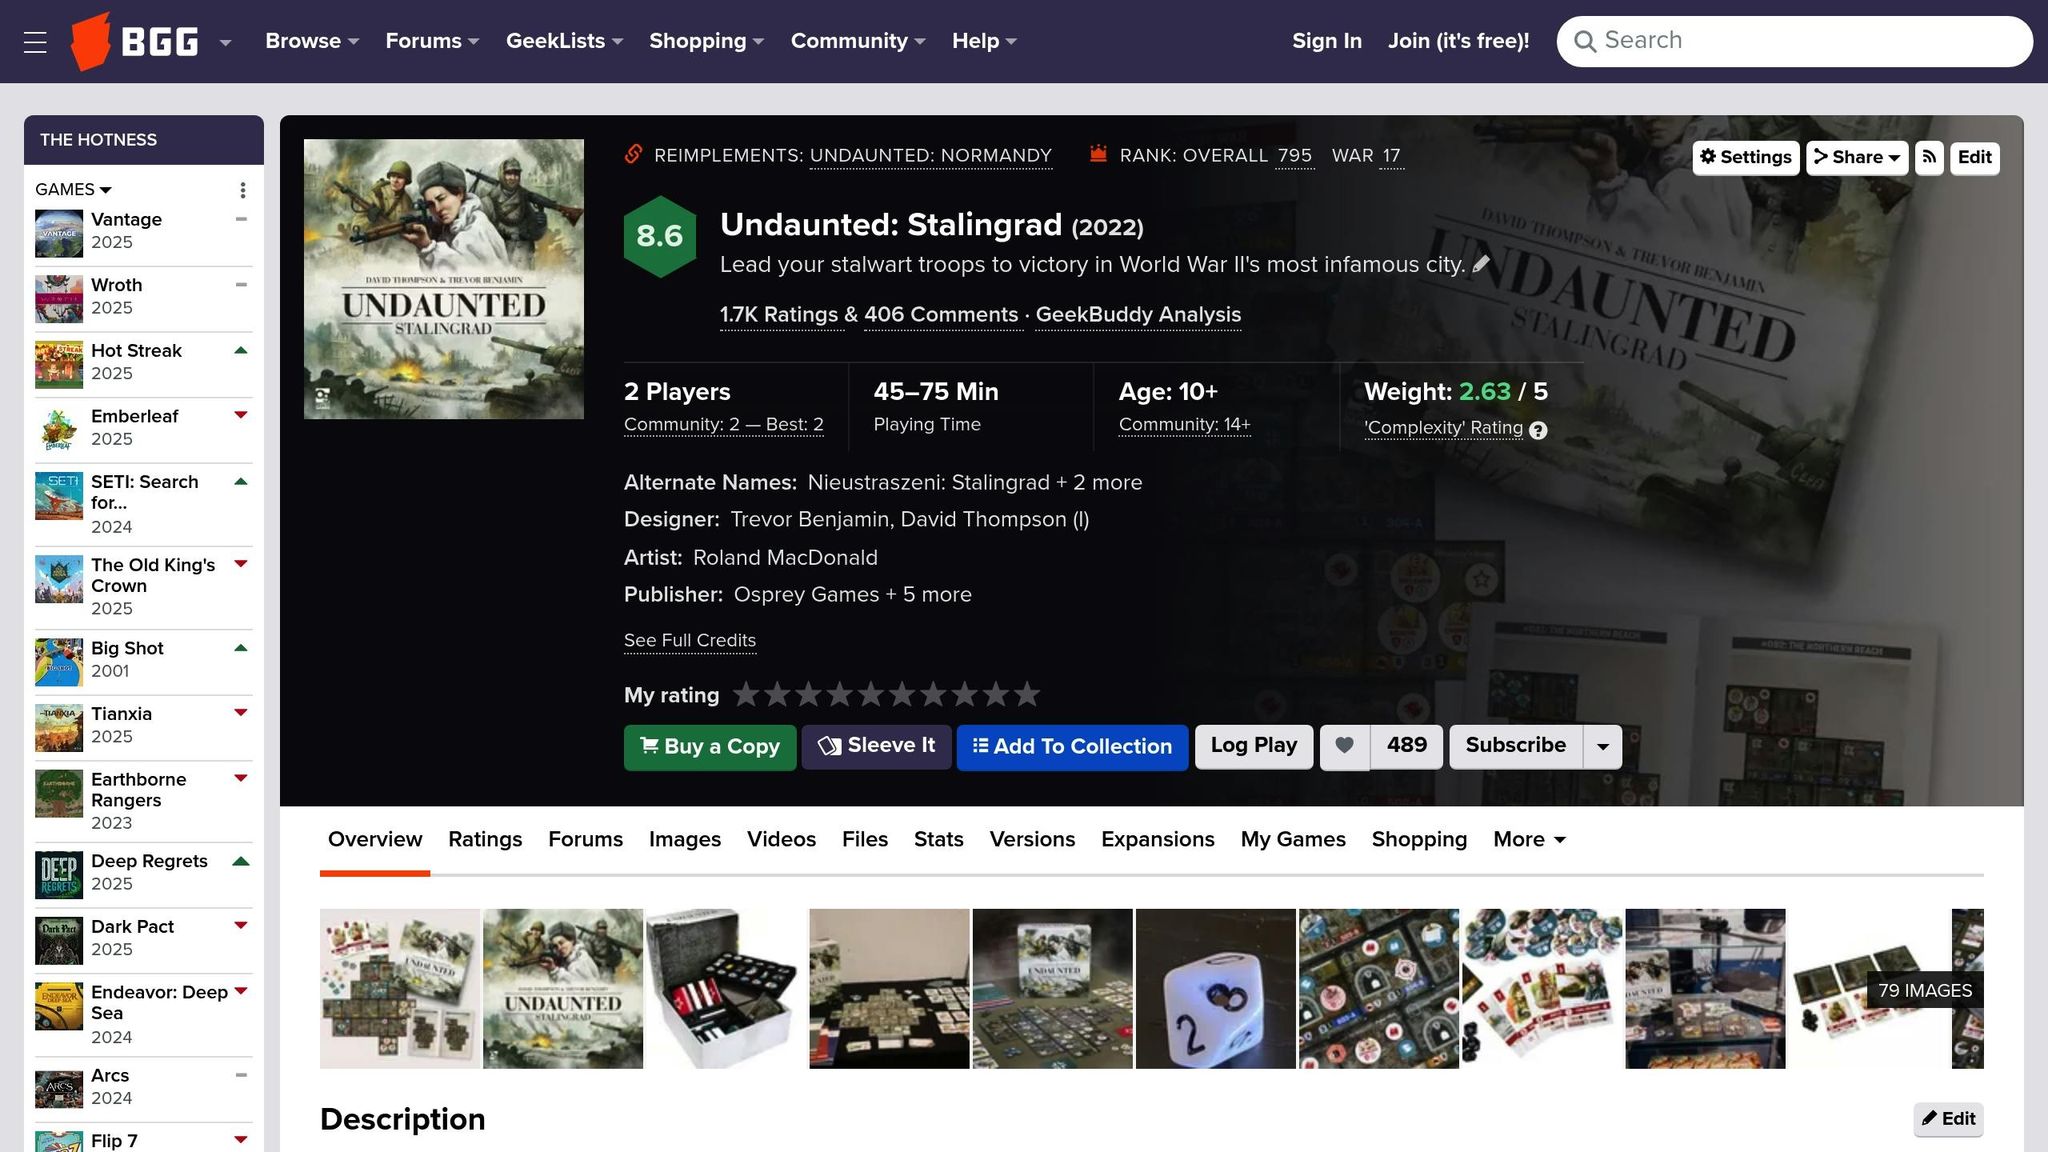The image size is (2048, 1152).
Task: Click Hot Streak thumbnail in Hotness
Action: [x=59, y=364]
